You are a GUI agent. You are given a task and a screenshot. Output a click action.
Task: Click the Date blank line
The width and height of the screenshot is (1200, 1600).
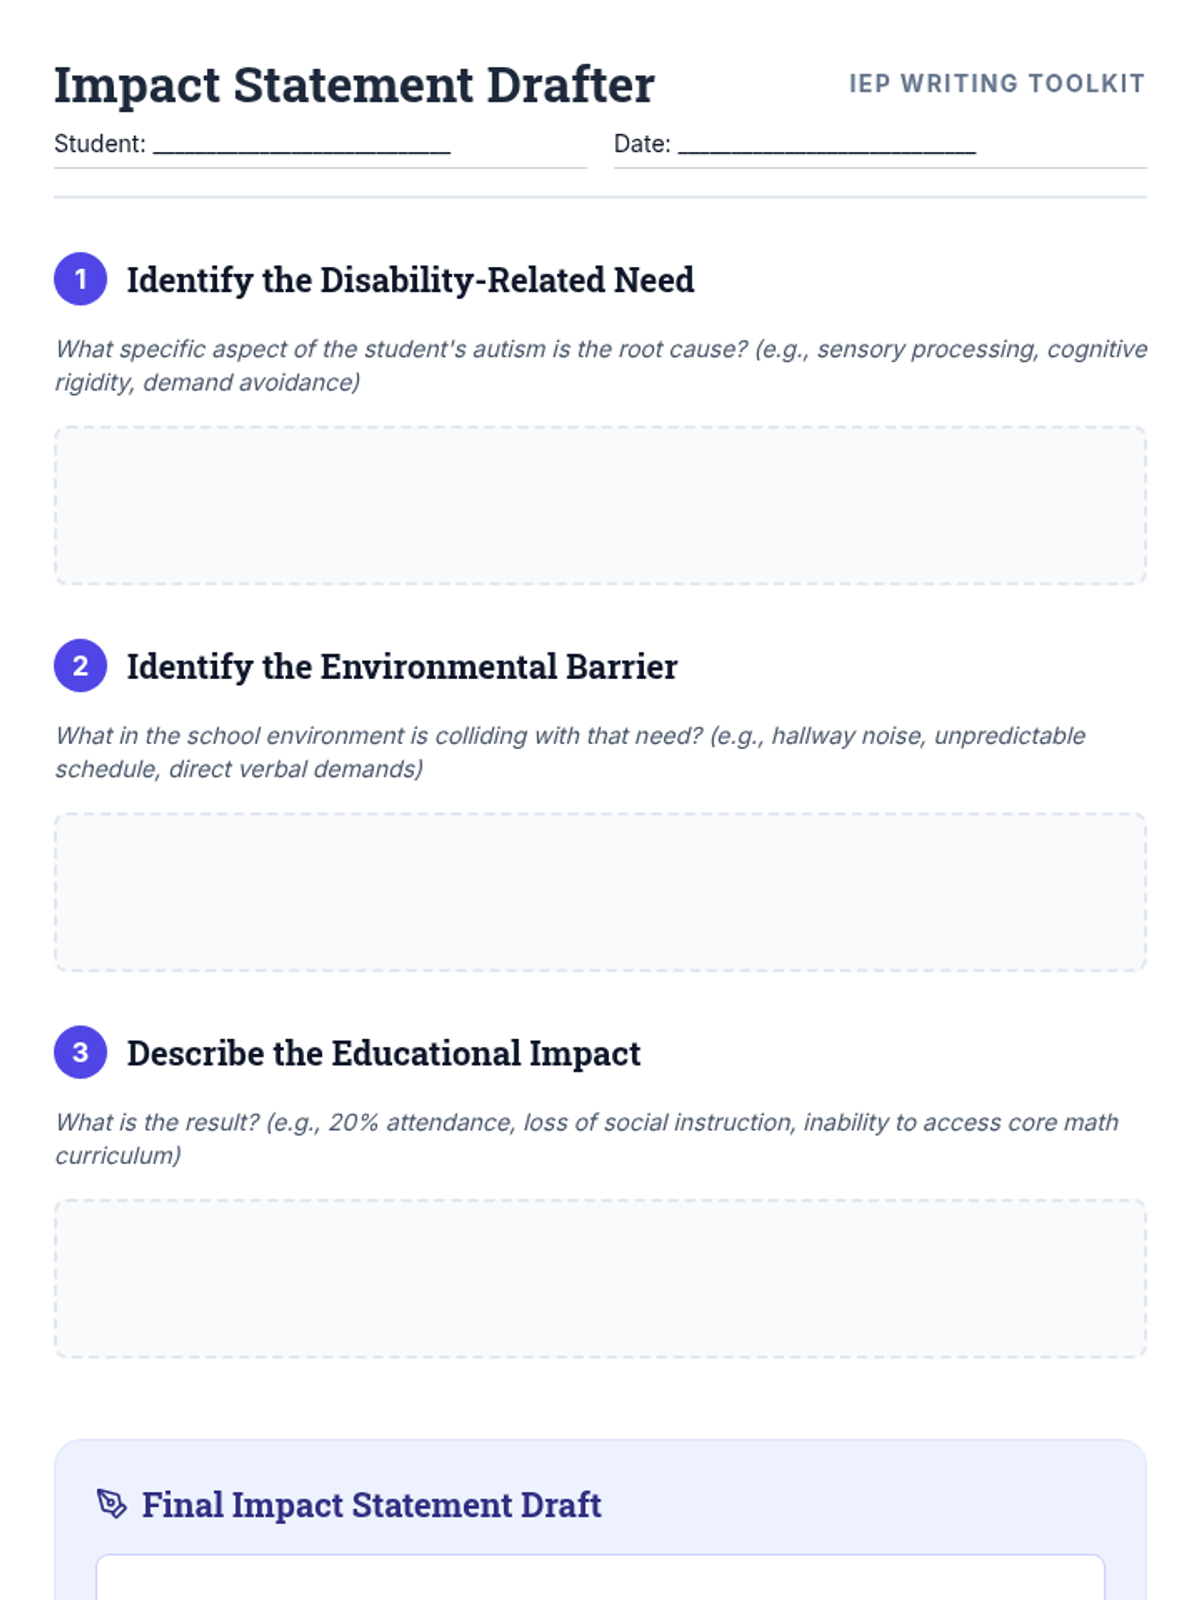pos(827,145)
